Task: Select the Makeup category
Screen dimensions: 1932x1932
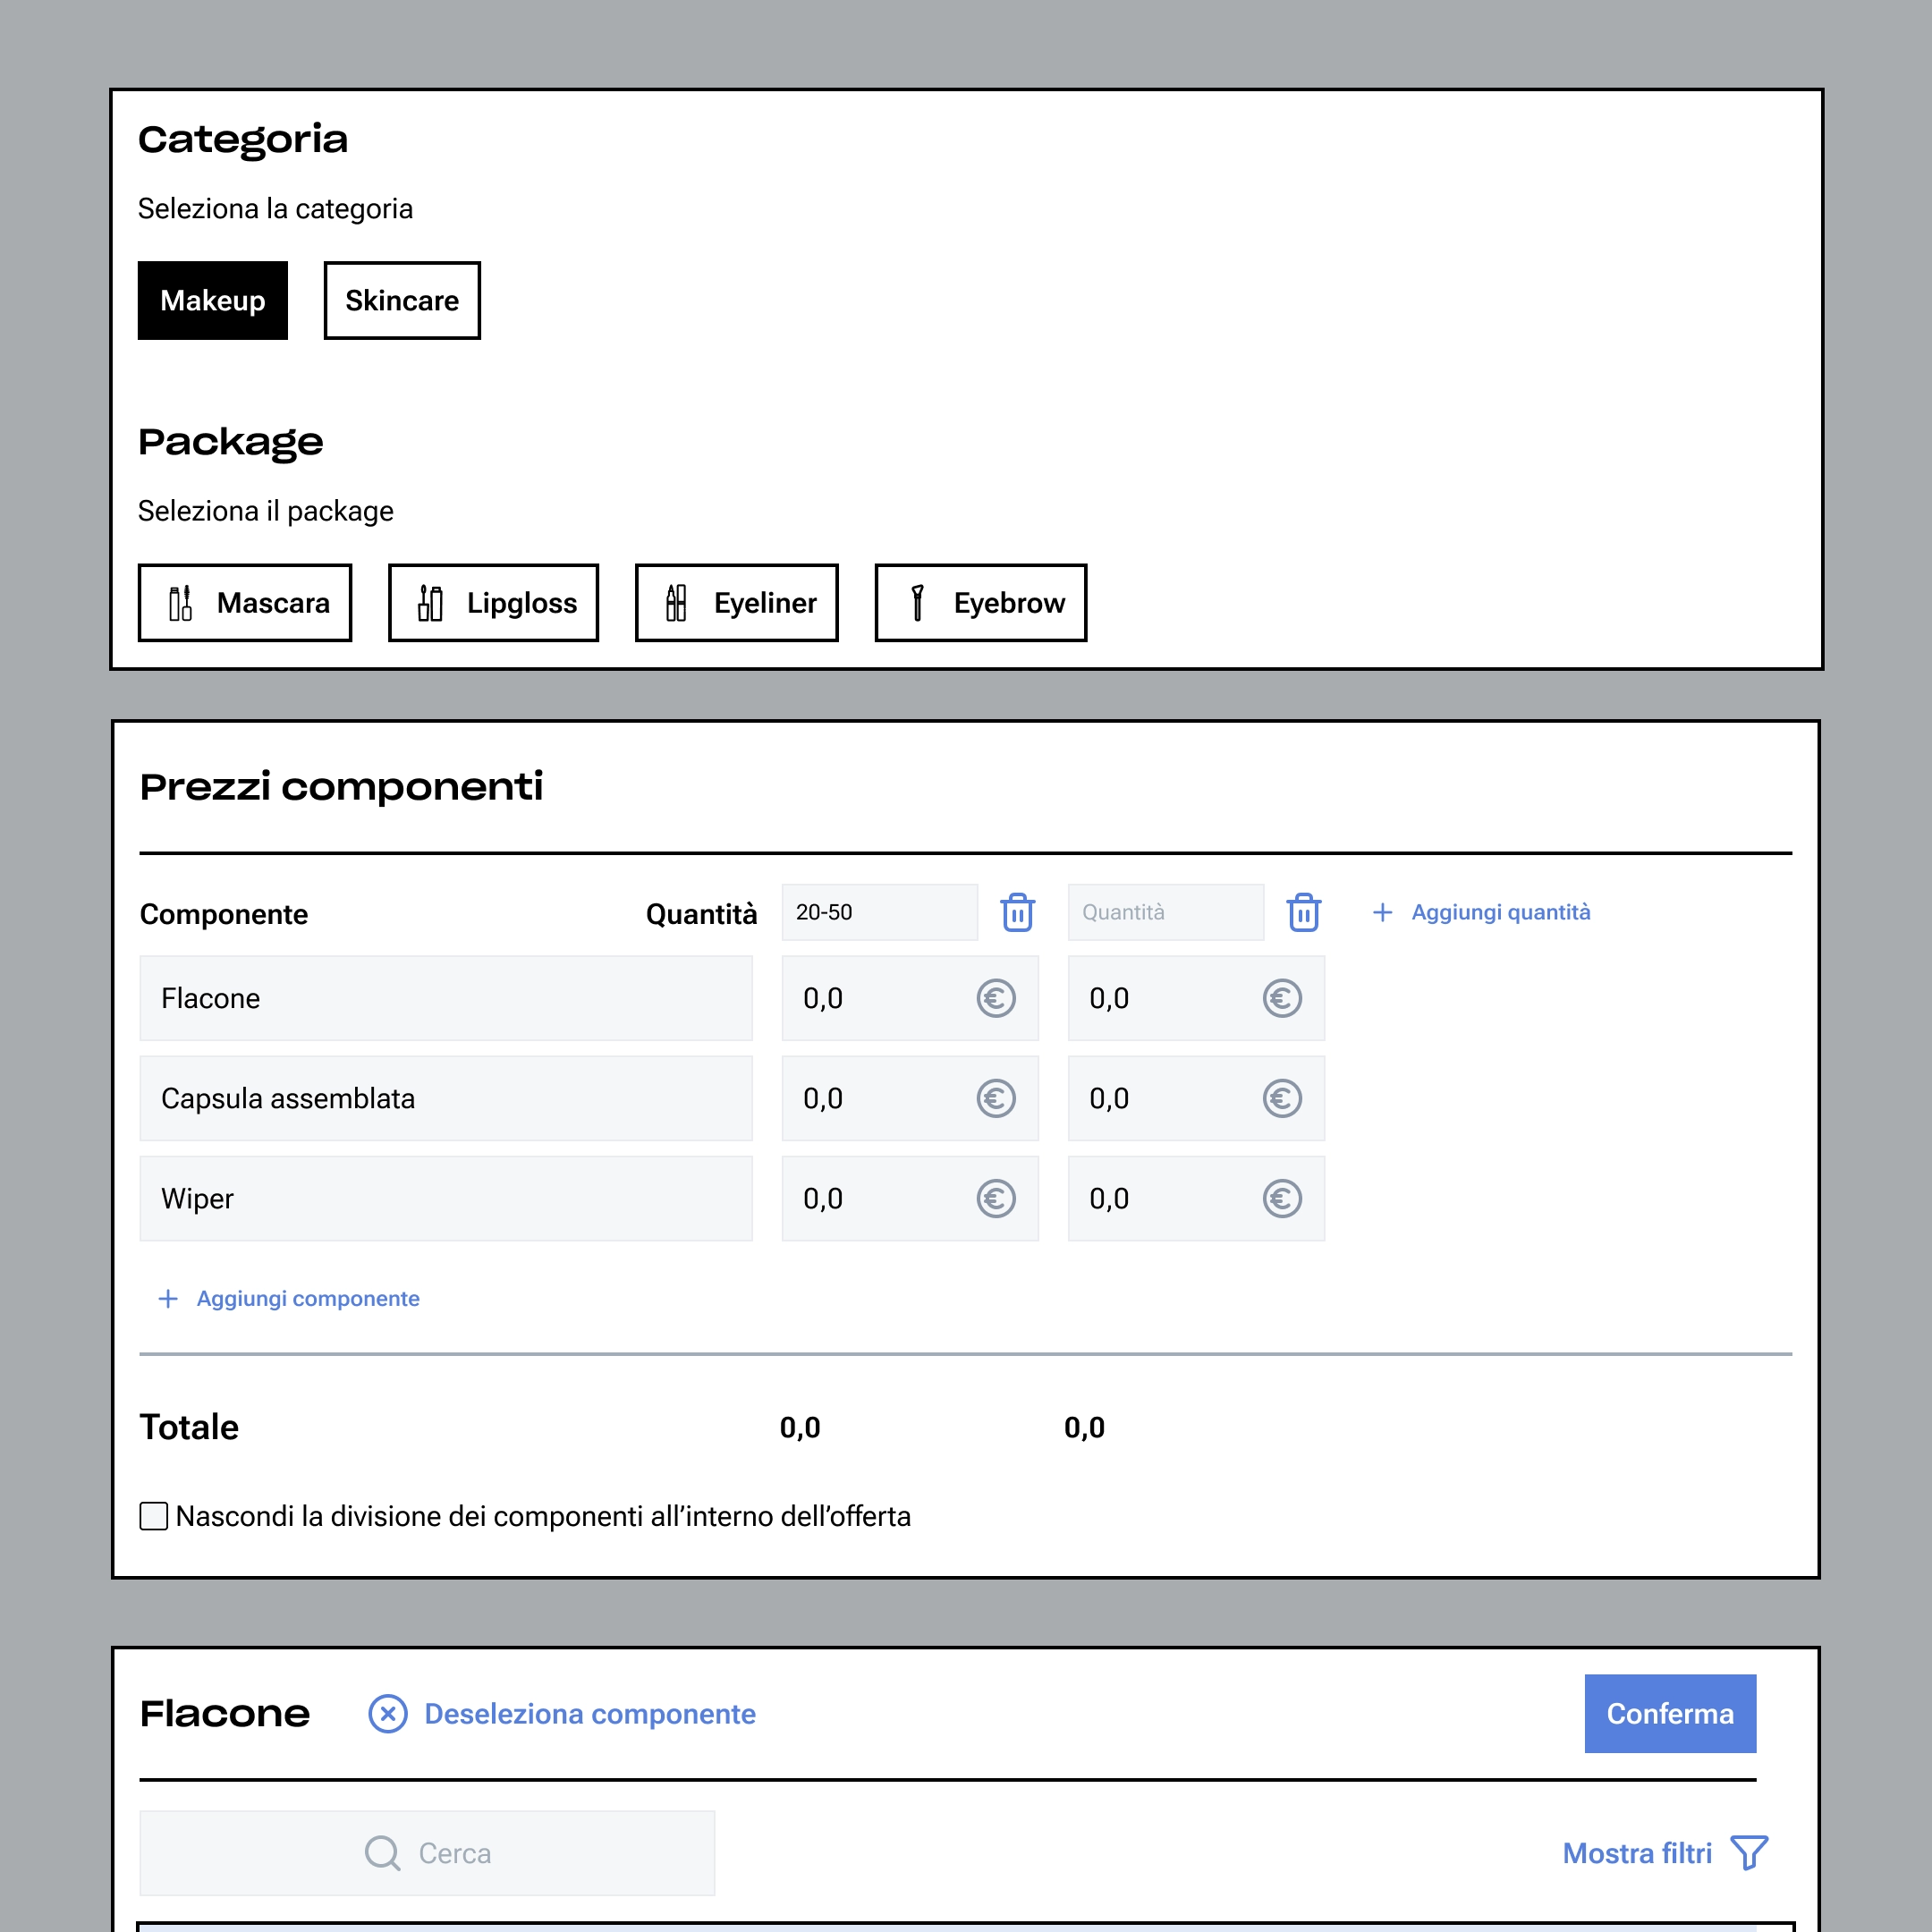Action: pyautogui.click(x=212, y=300)
